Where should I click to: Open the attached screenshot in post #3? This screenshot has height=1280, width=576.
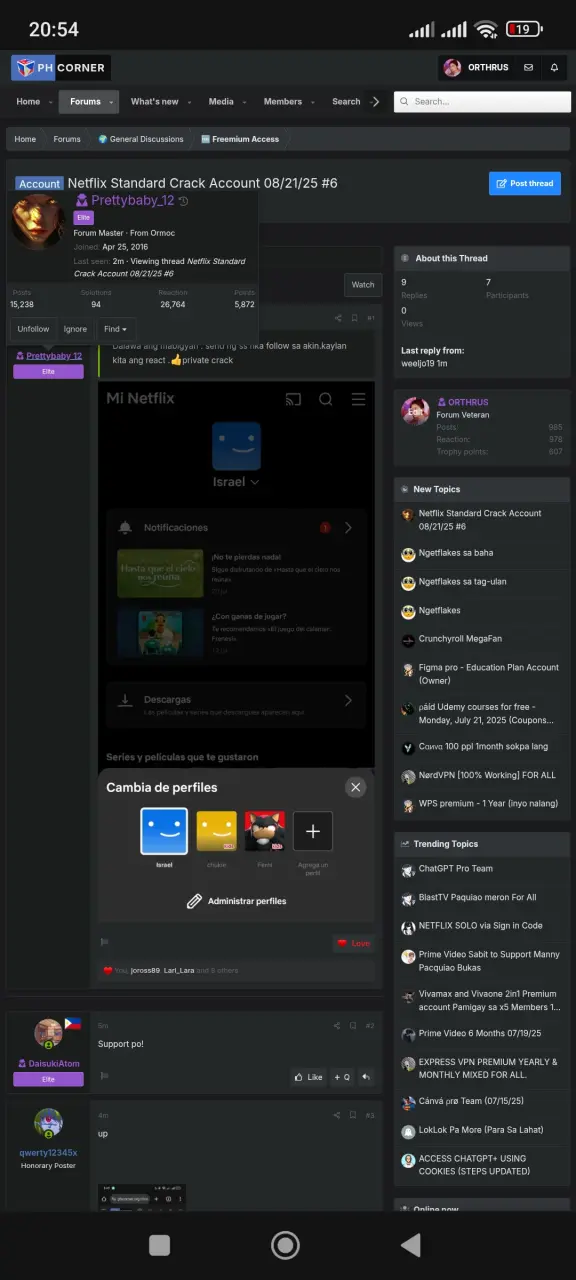click(142, 1197)
